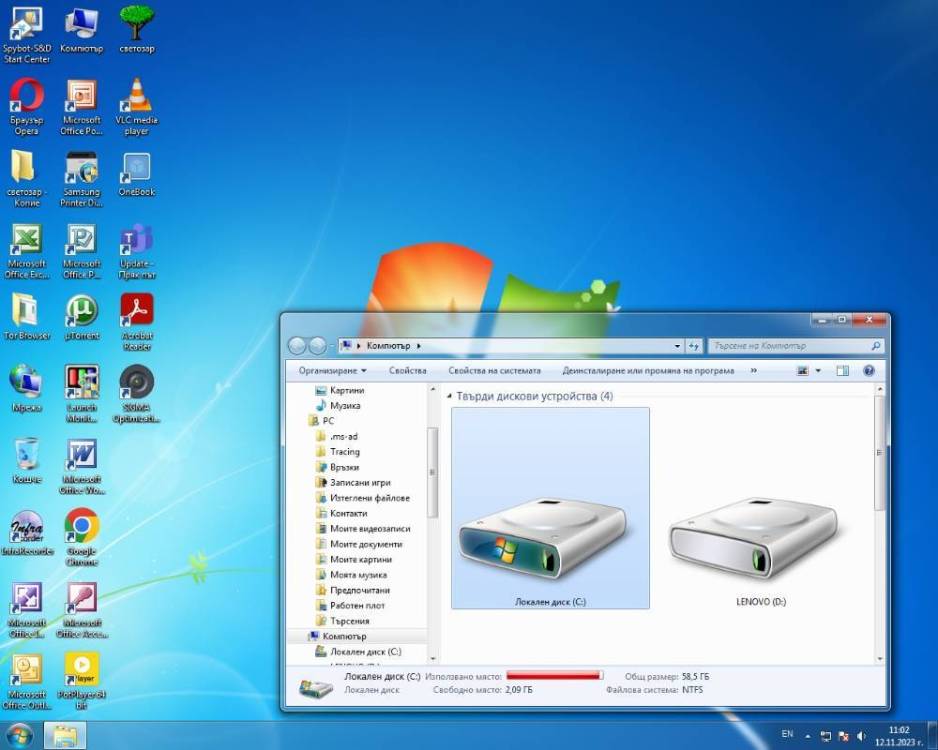
Task: Click Деинсталиране или промяна на програма
Action: 648,371
